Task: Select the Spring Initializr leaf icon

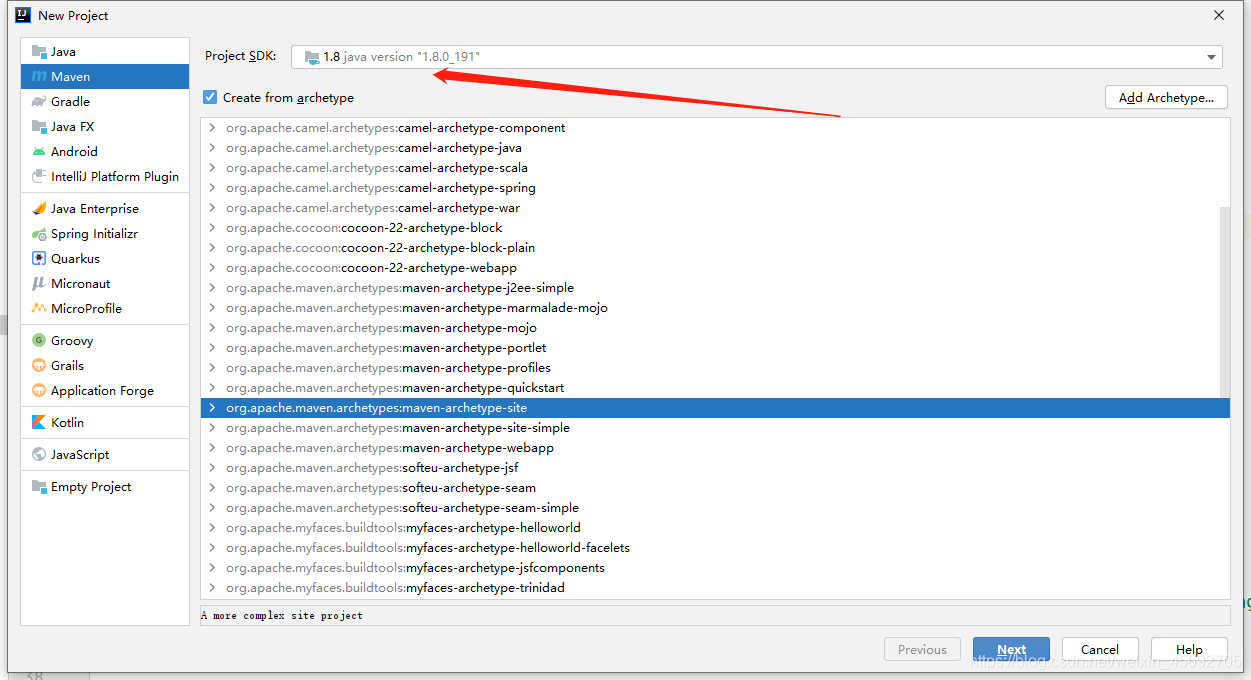Action: point(39,234)
